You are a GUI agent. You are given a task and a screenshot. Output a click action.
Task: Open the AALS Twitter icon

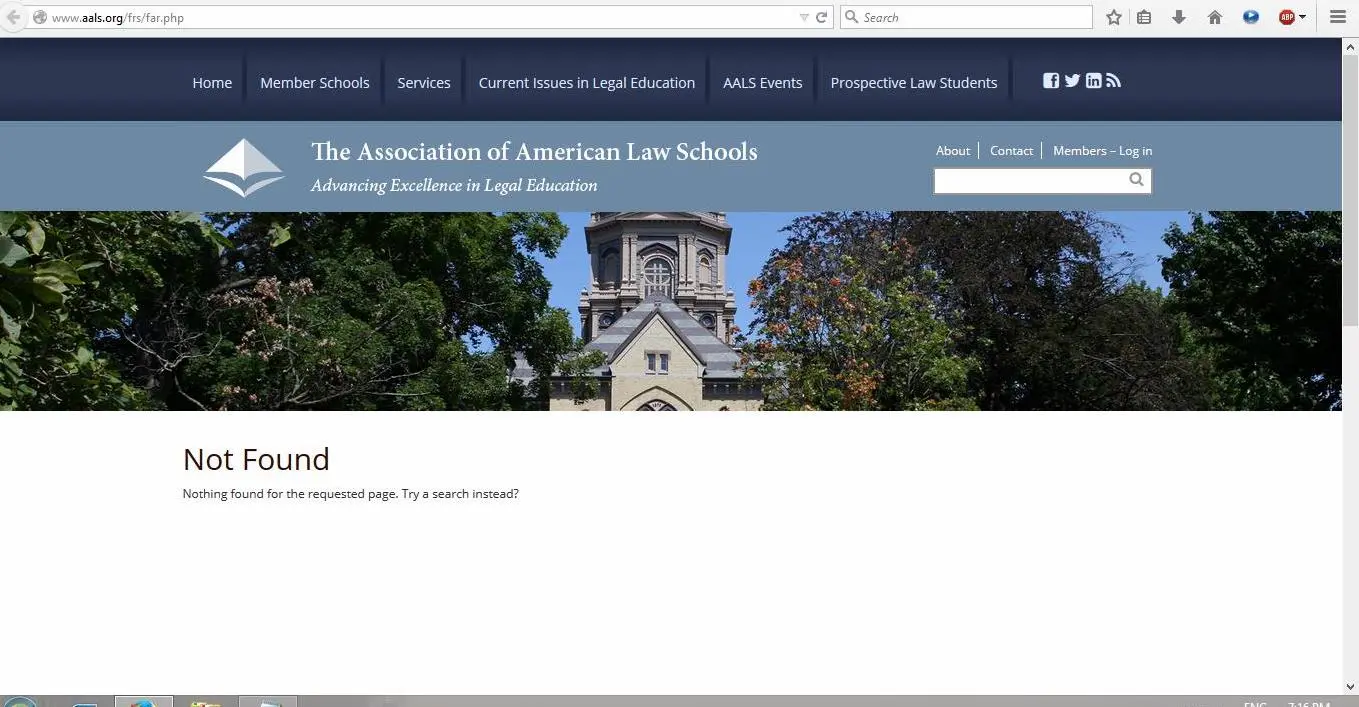(1072, 81)
